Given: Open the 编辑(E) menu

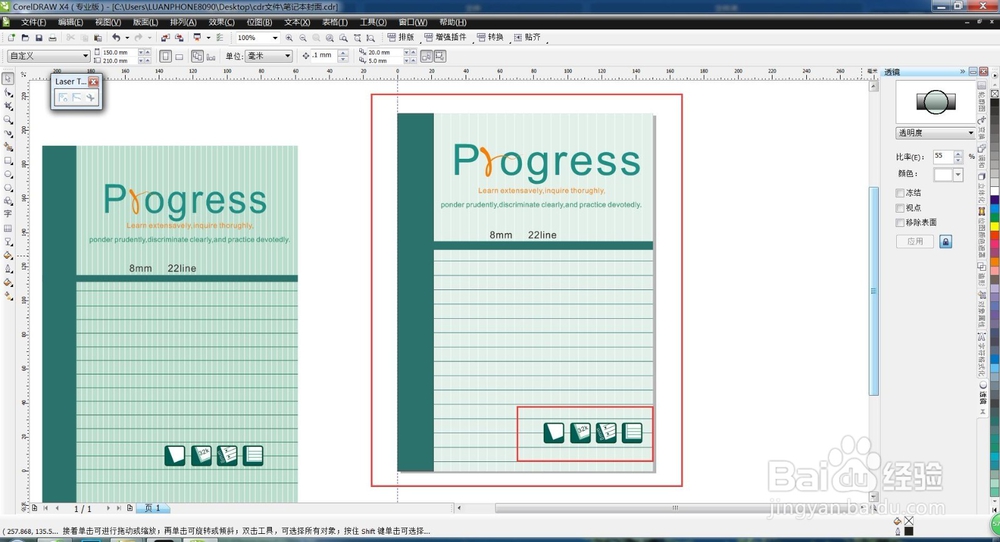Looking at the screenshot, I should tap(70, 22).
